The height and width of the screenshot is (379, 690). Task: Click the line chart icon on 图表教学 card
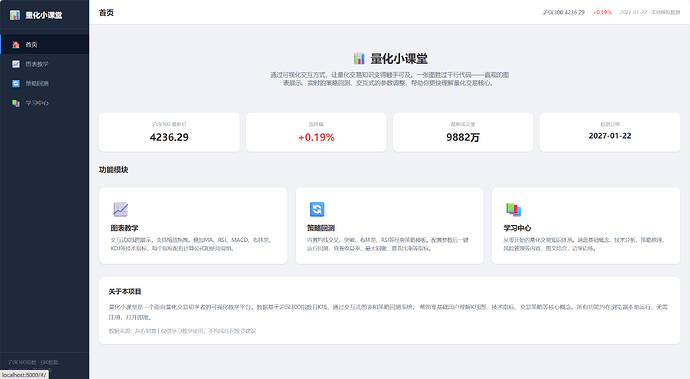(121, 210)
